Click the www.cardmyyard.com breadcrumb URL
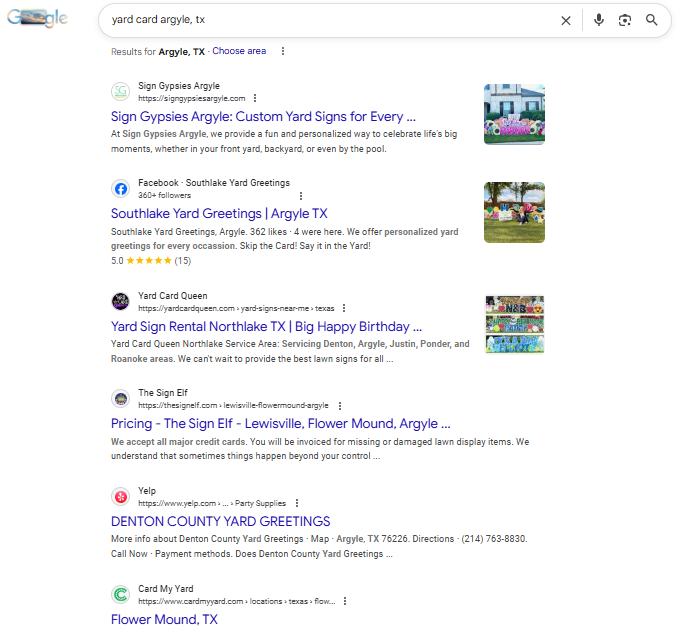This screenshot has width=678, height=627. pyautogui.click(x=237, y=601)
